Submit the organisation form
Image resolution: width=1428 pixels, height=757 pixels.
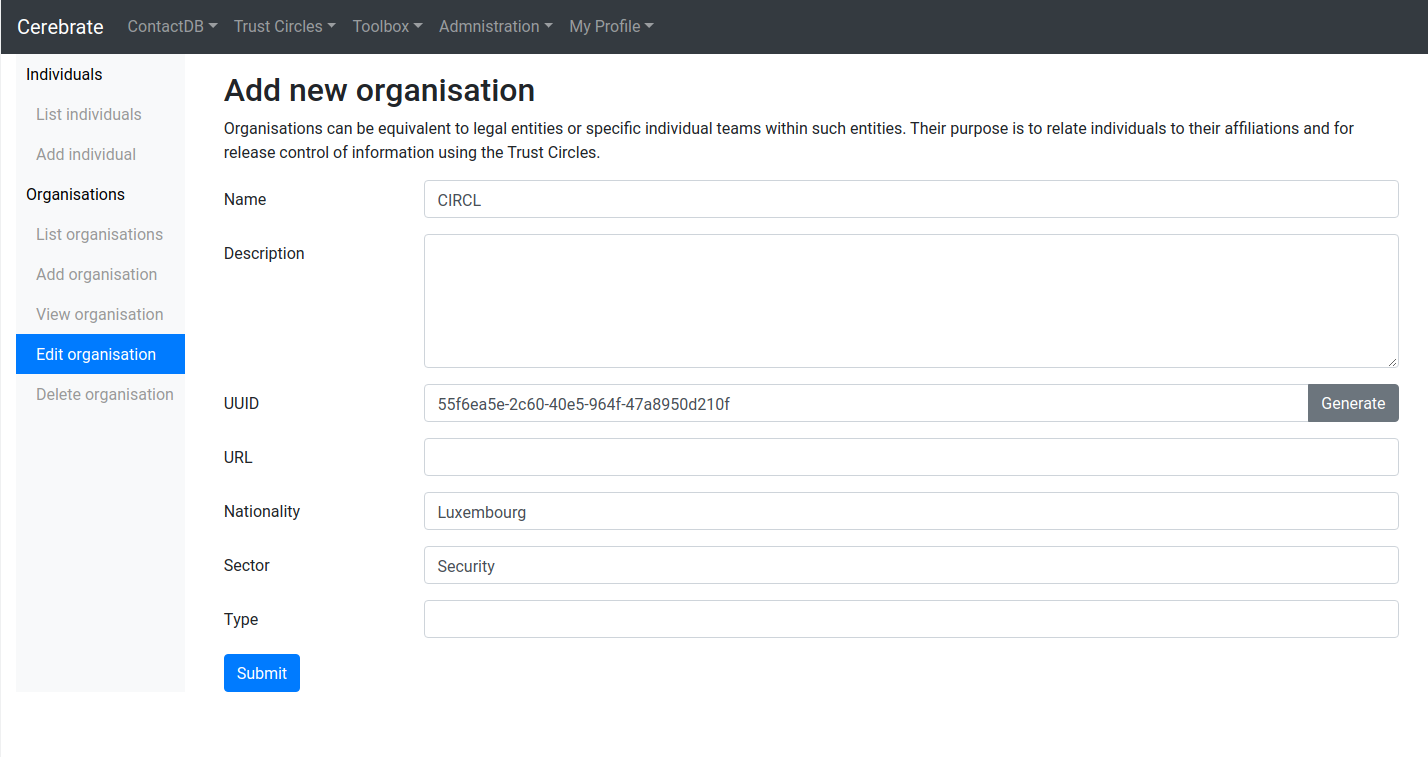point(261,673)
